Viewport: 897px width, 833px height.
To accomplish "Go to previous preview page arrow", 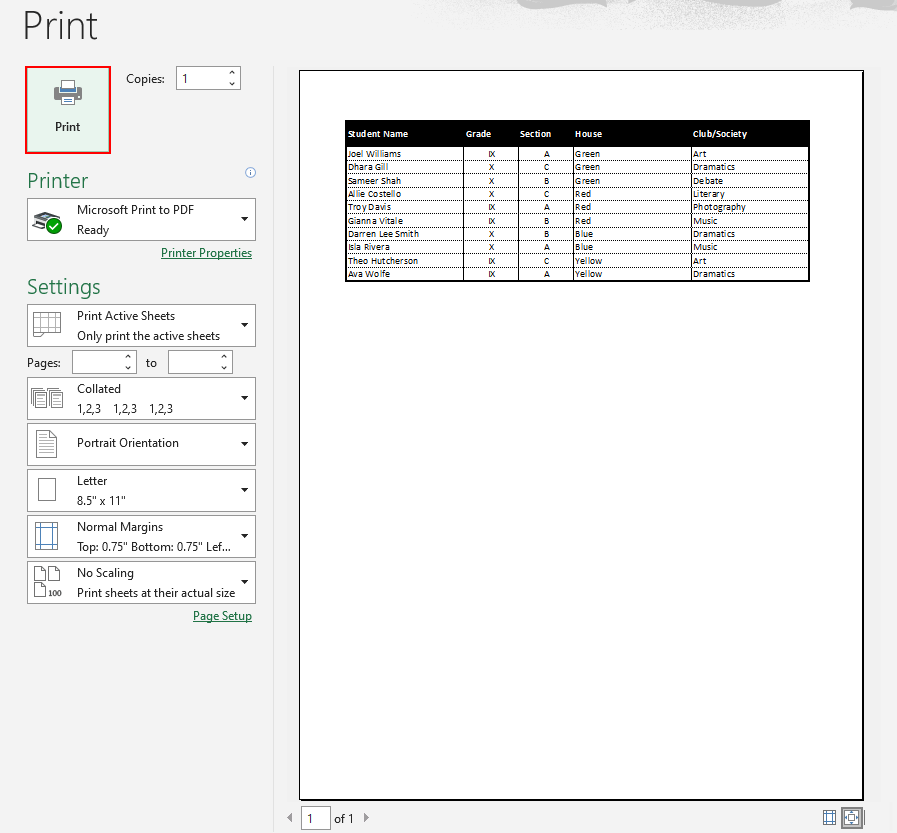I will tap(291, 818).
